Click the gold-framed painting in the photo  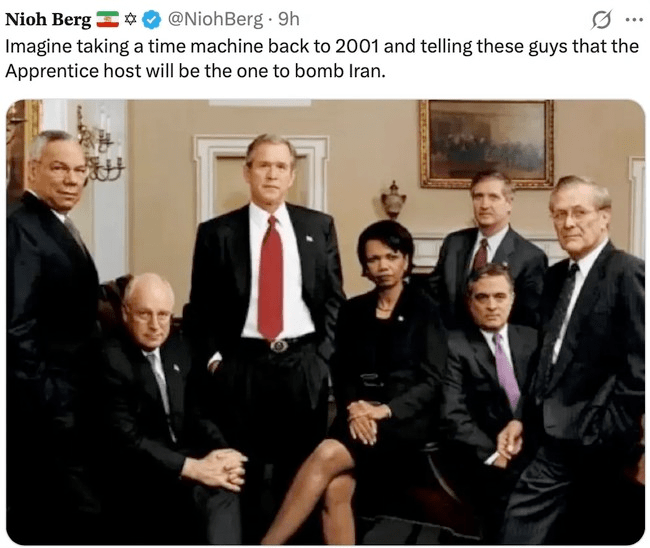click(487, 143)
